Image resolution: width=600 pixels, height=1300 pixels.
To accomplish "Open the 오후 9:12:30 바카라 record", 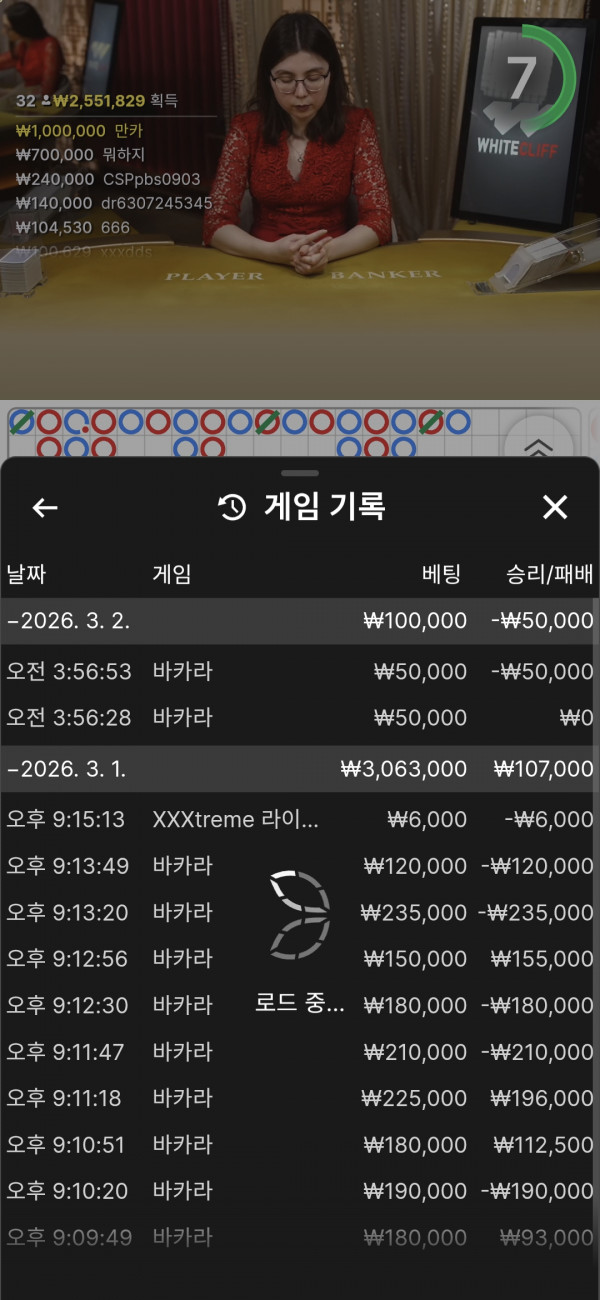I will pyautogui.click(x=300, y=1005).
